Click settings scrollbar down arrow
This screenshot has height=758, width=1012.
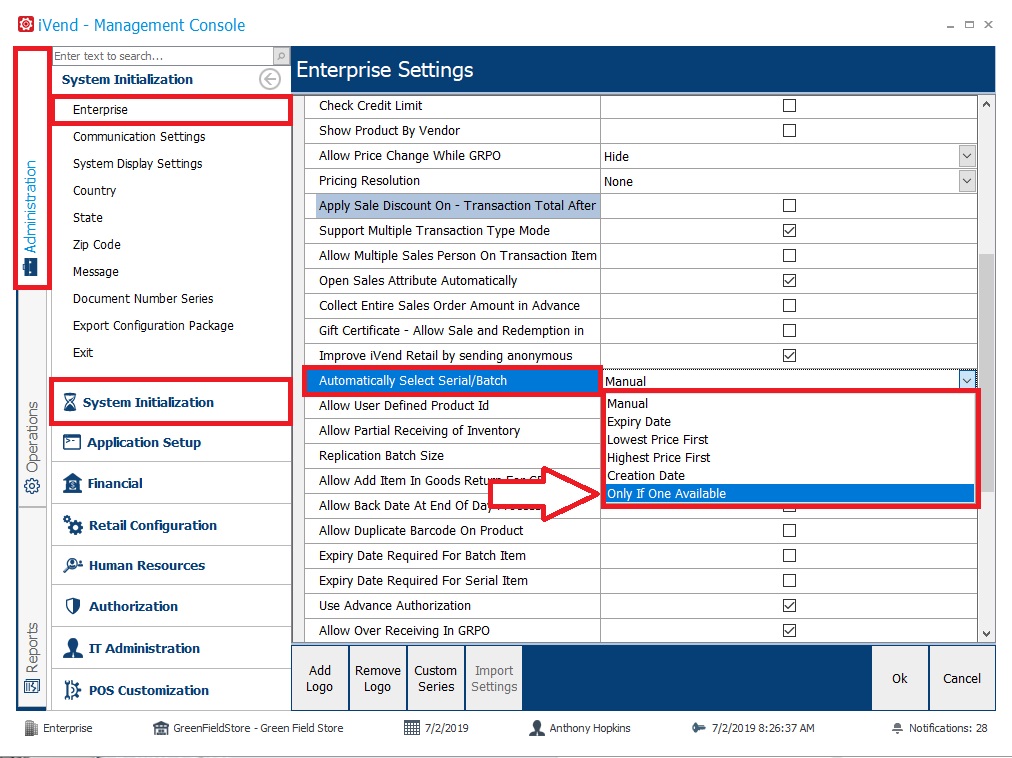click(986, 633)
